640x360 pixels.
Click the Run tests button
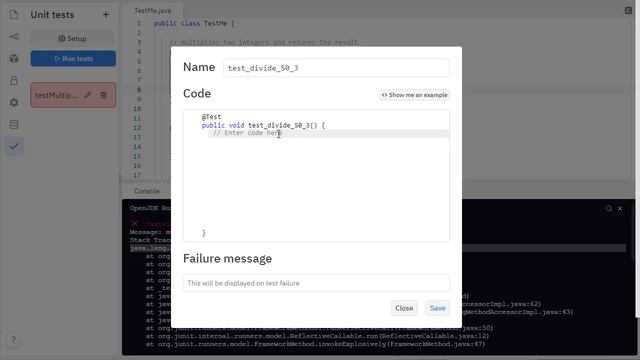(73, 58)
